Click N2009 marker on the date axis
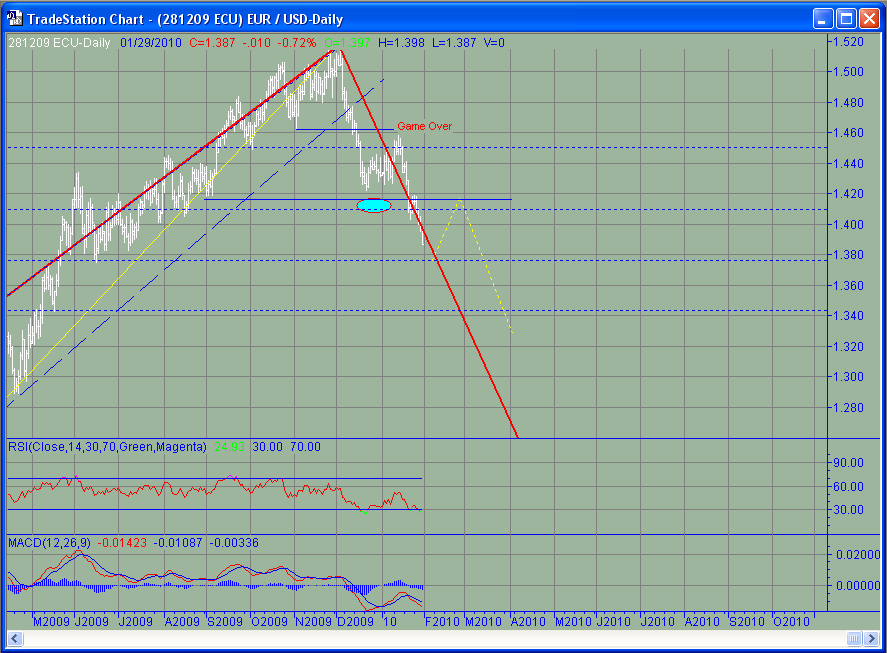 tap(315, 621)
